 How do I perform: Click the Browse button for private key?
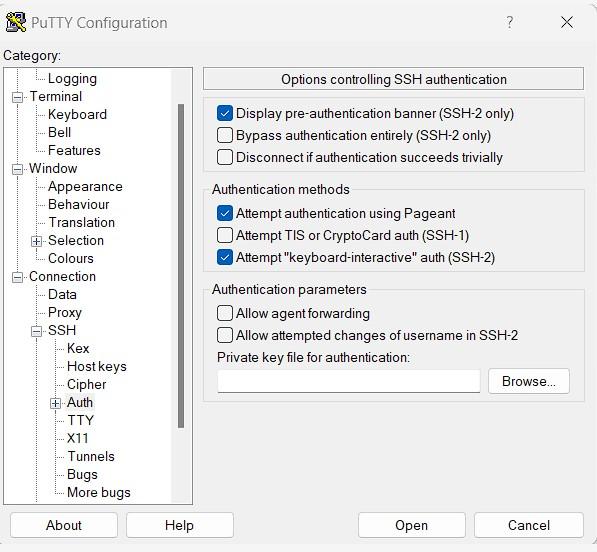tap(529, 381)
